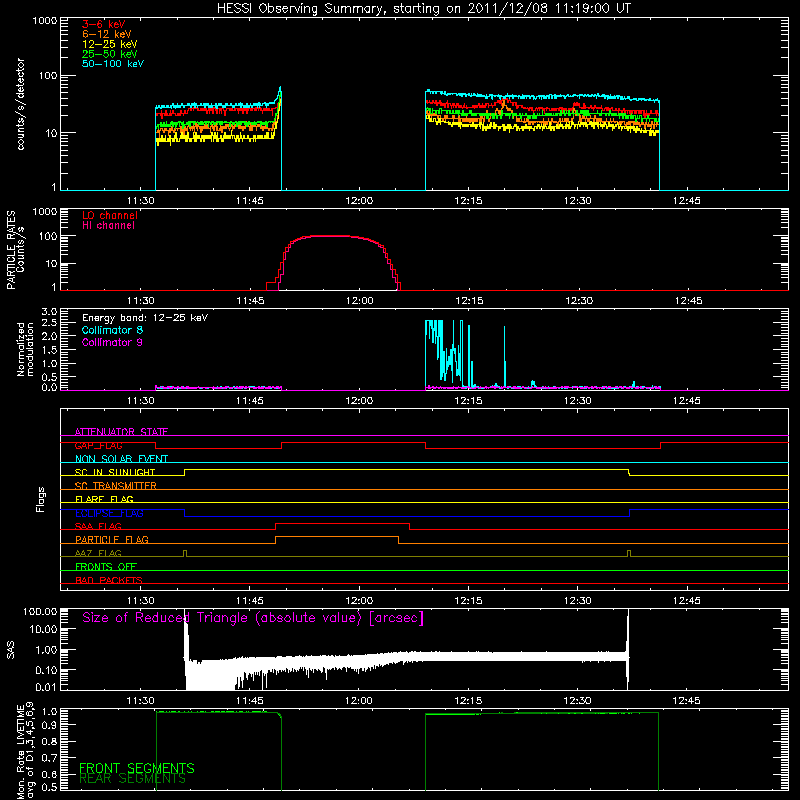This screenshot has width=800, height=800.
Task: Click the particle rate peak curve near 12:00
Action: [333, 236]
